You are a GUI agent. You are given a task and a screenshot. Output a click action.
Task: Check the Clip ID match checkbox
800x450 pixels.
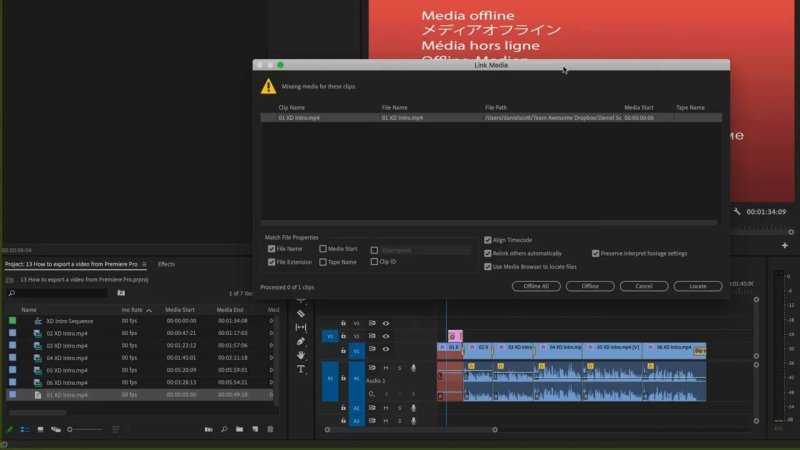(x=374, y=262)
